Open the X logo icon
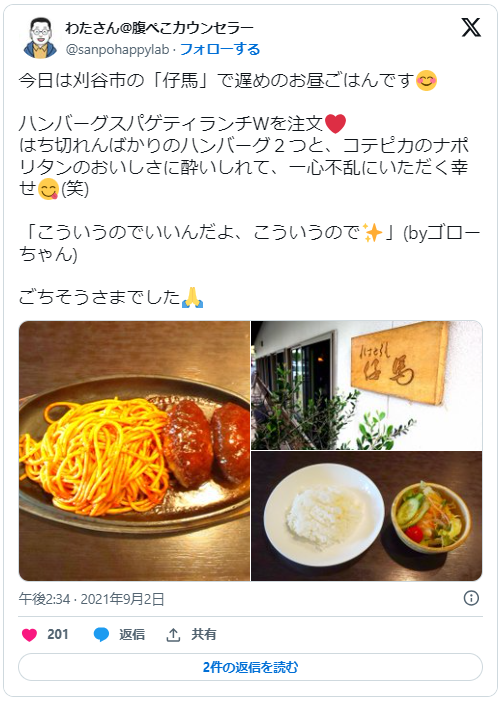 [471, 28]
